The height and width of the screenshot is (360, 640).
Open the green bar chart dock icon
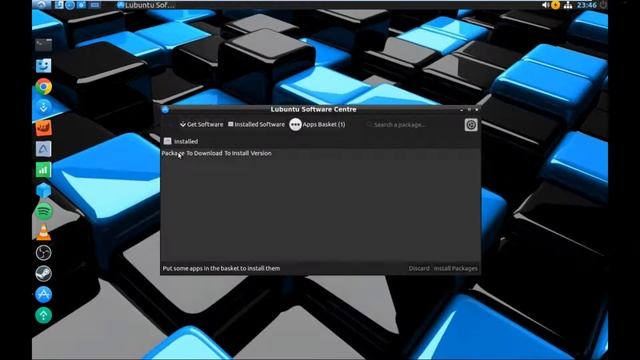tap(43, 170)
